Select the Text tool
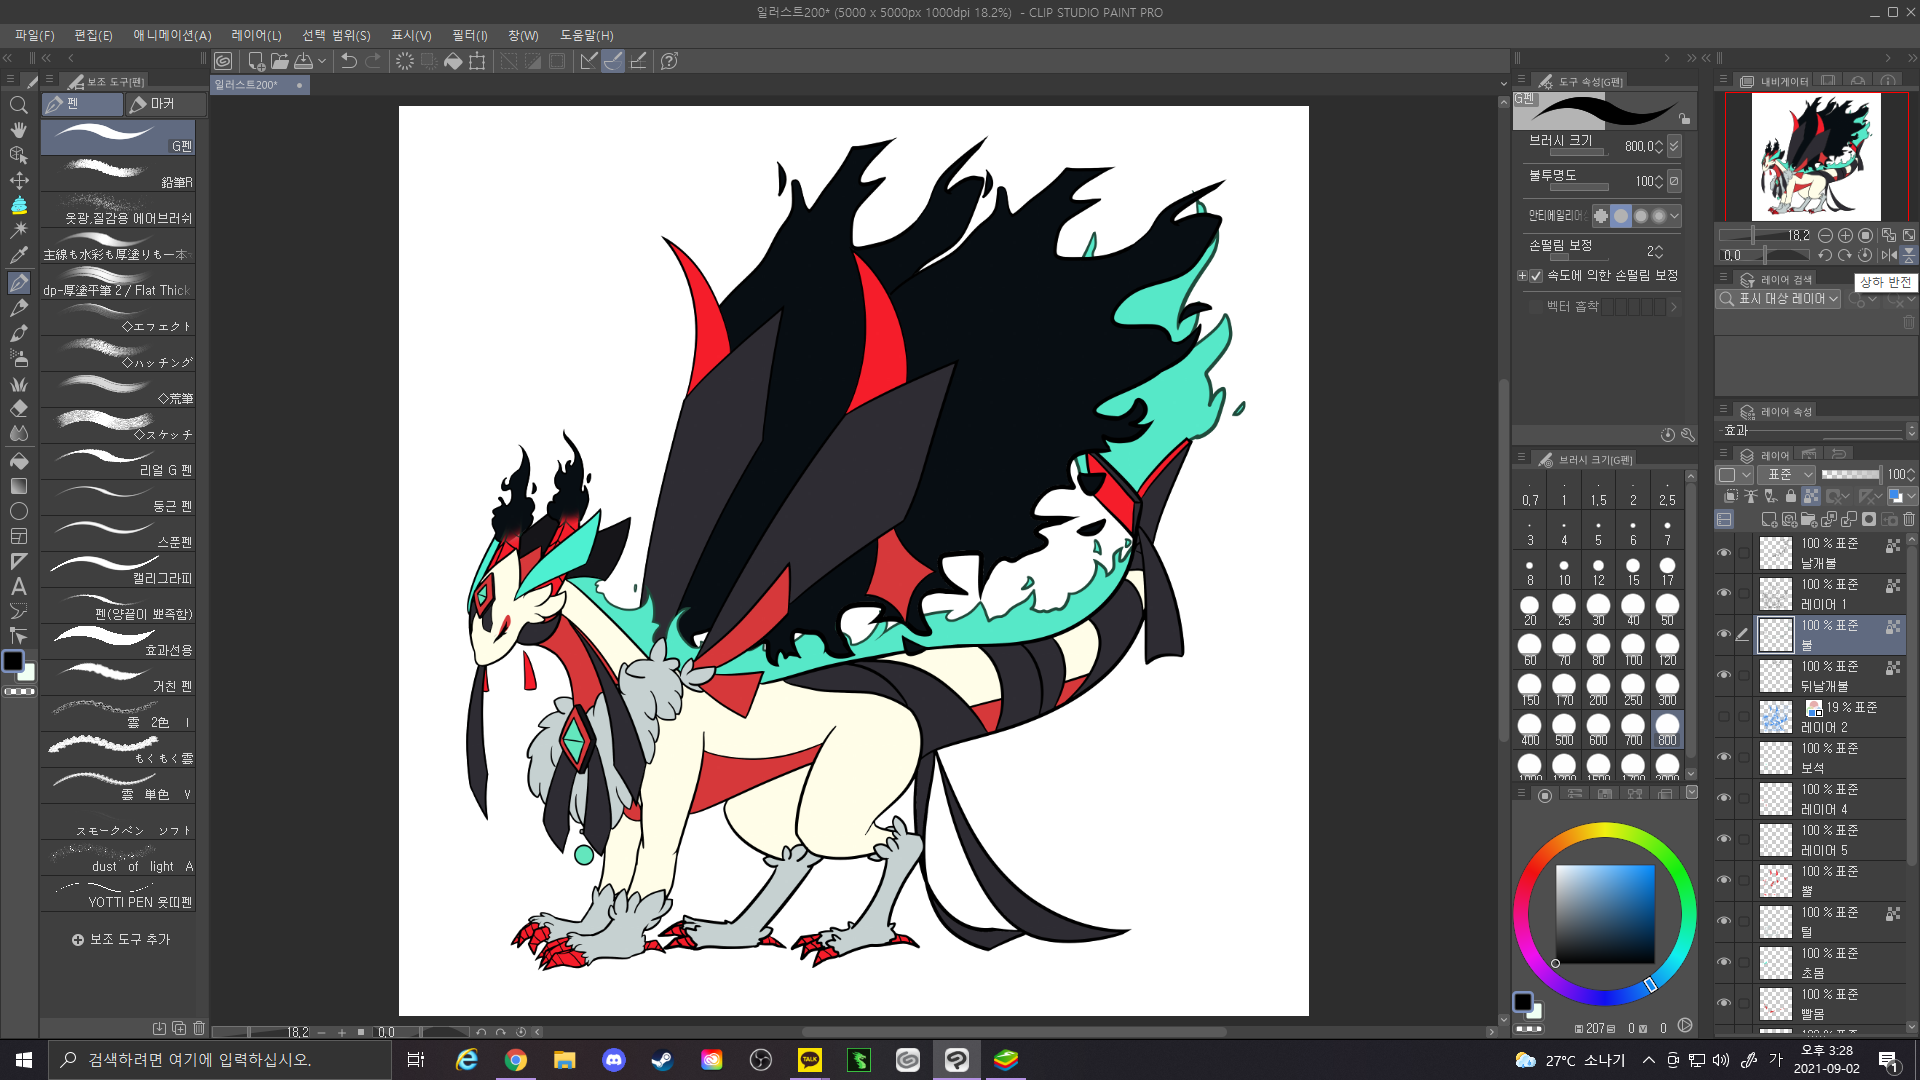The image size is (1920, 1080). click(18, 587)
